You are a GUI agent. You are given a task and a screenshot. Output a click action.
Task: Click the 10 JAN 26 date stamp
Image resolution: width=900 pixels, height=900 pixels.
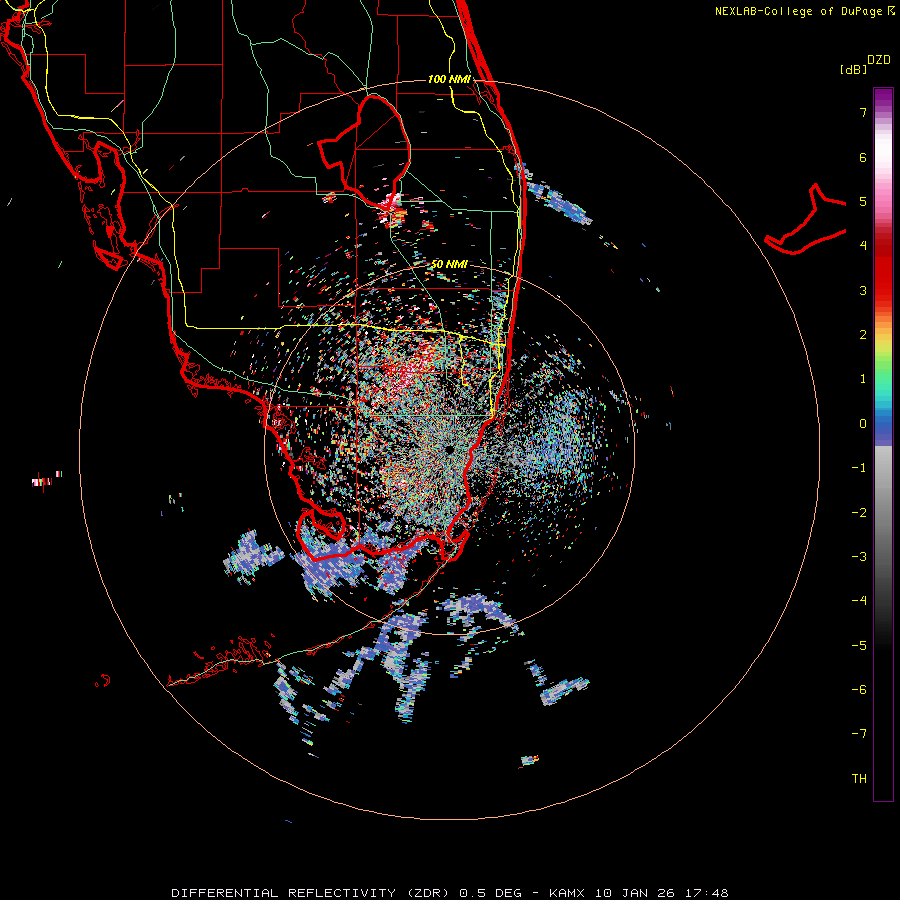pyautogui.click(x=634, y=893)
